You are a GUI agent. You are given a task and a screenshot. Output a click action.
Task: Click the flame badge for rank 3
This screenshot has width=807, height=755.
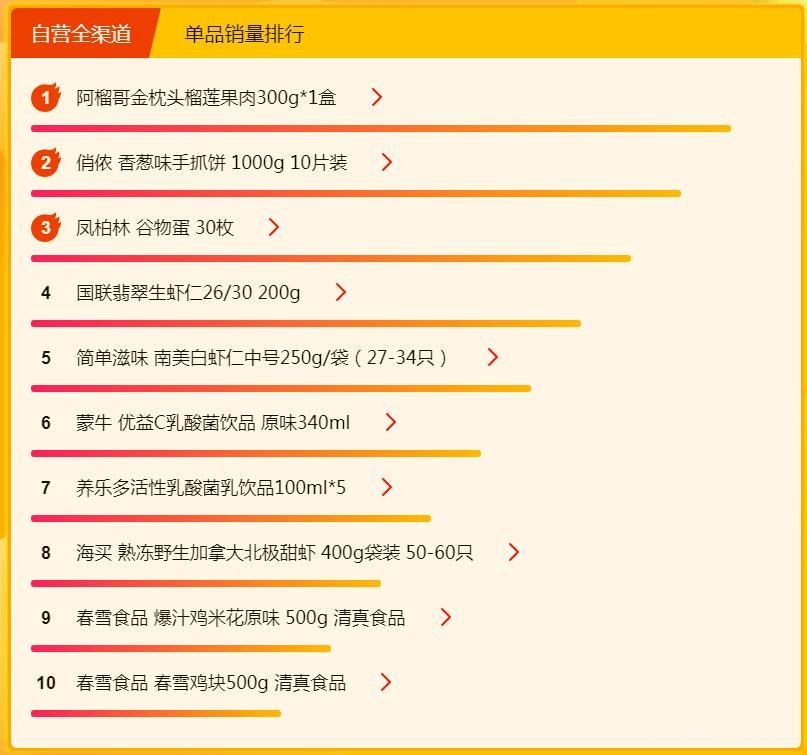46,228
